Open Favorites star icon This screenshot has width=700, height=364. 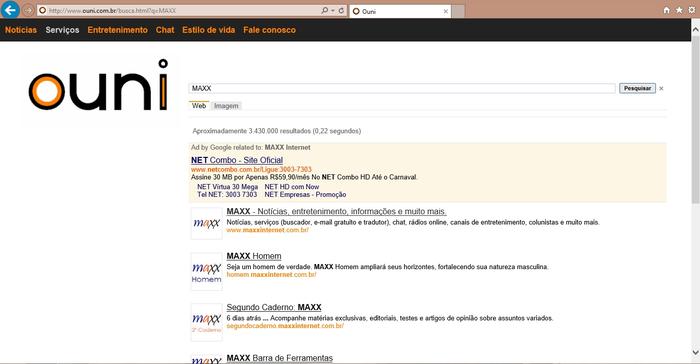pos(679,10)
